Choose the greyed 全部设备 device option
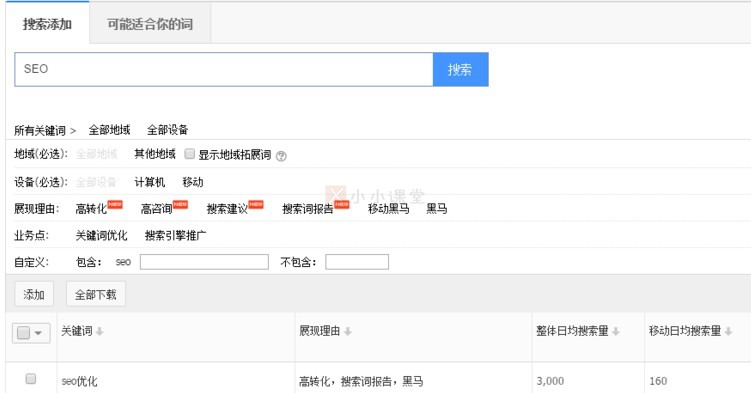The width and height of the screenshot is (751, 393). coord(96,182)
